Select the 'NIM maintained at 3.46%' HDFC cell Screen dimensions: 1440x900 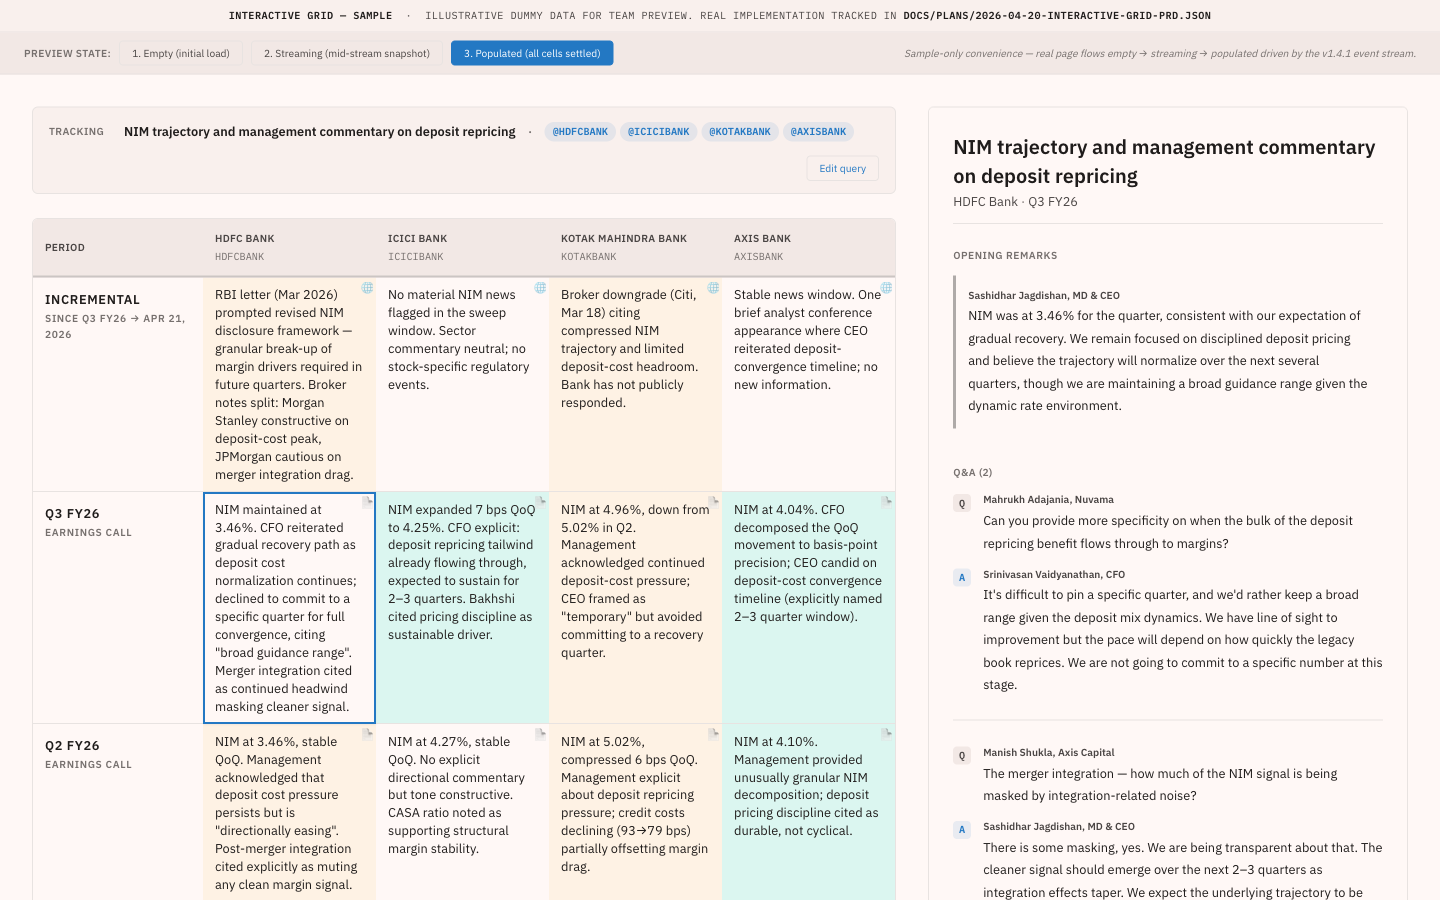289,607
